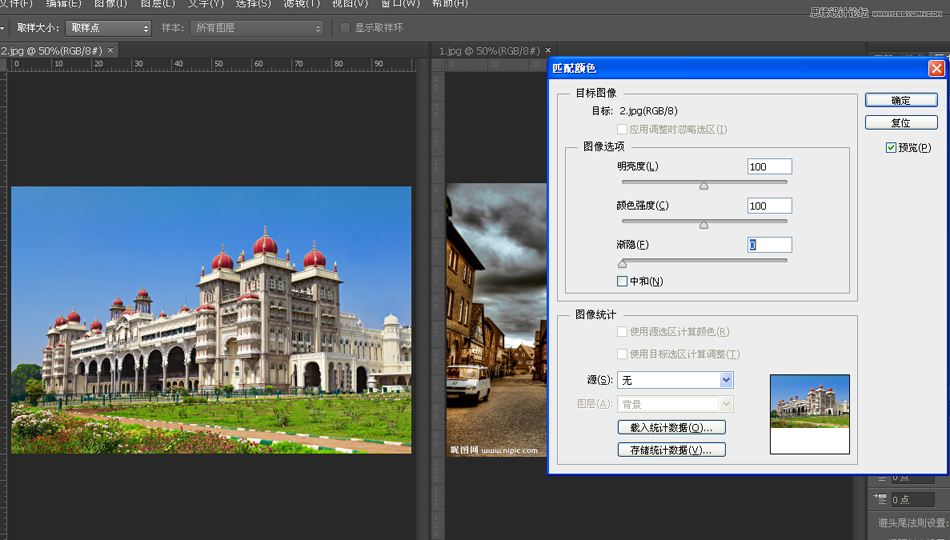Image resolution: width=950 pixels, height=540 pixels.
Task: Click 存储统计数据 save statistics button
Action: (x=671, y=450)
